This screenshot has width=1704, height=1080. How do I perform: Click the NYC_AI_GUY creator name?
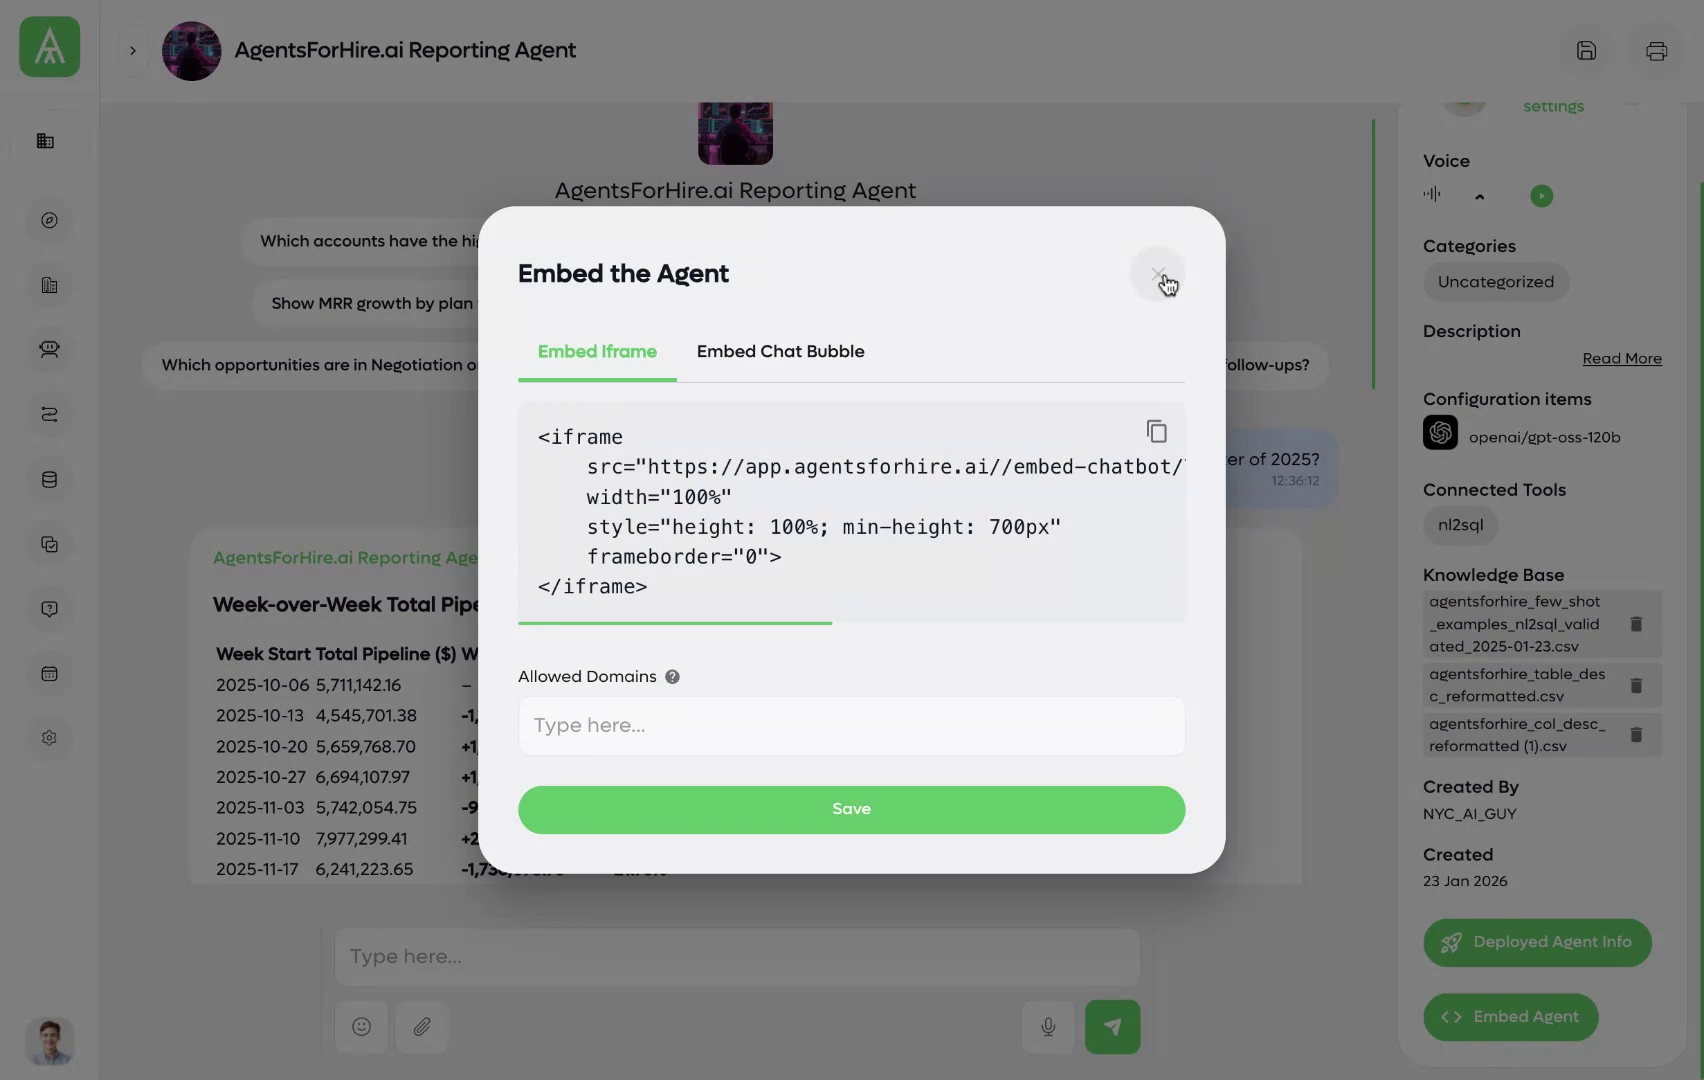(x=1469, y=814)
